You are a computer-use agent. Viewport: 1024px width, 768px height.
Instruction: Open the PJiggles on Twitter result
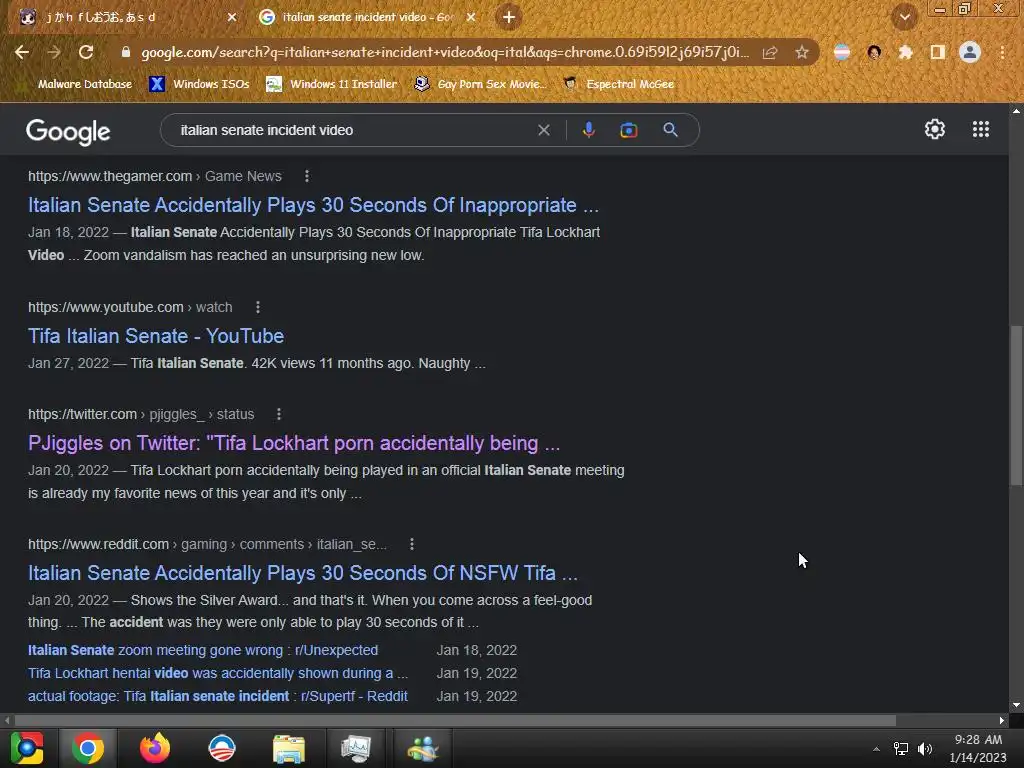click(294, 443)
